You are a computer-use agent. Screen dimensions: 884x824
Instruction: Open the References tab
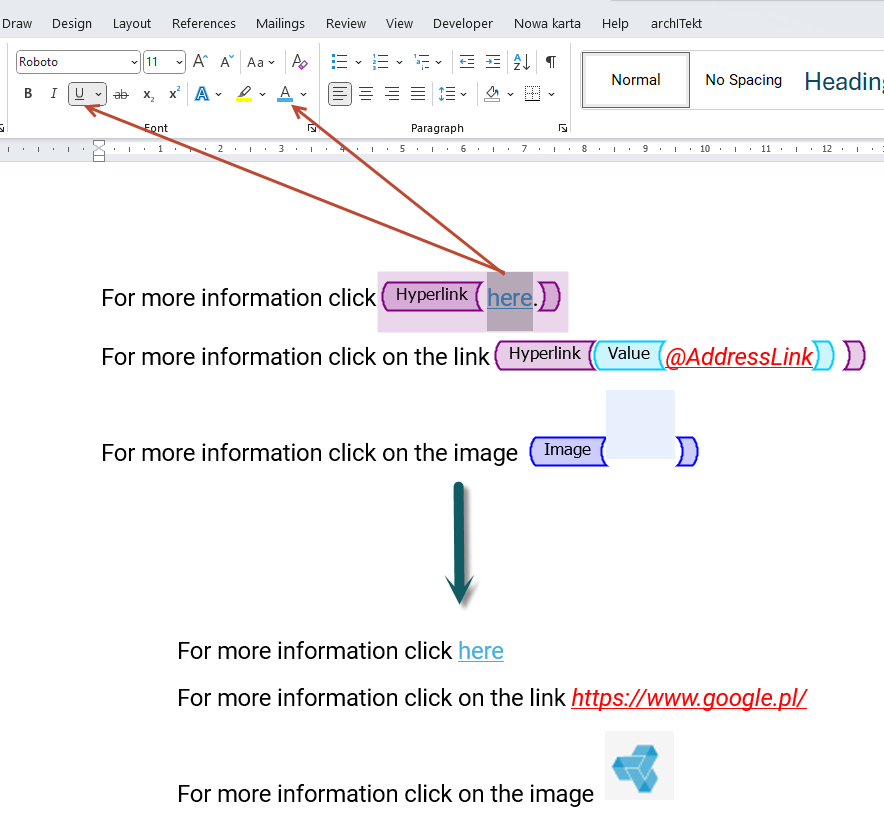204,24
